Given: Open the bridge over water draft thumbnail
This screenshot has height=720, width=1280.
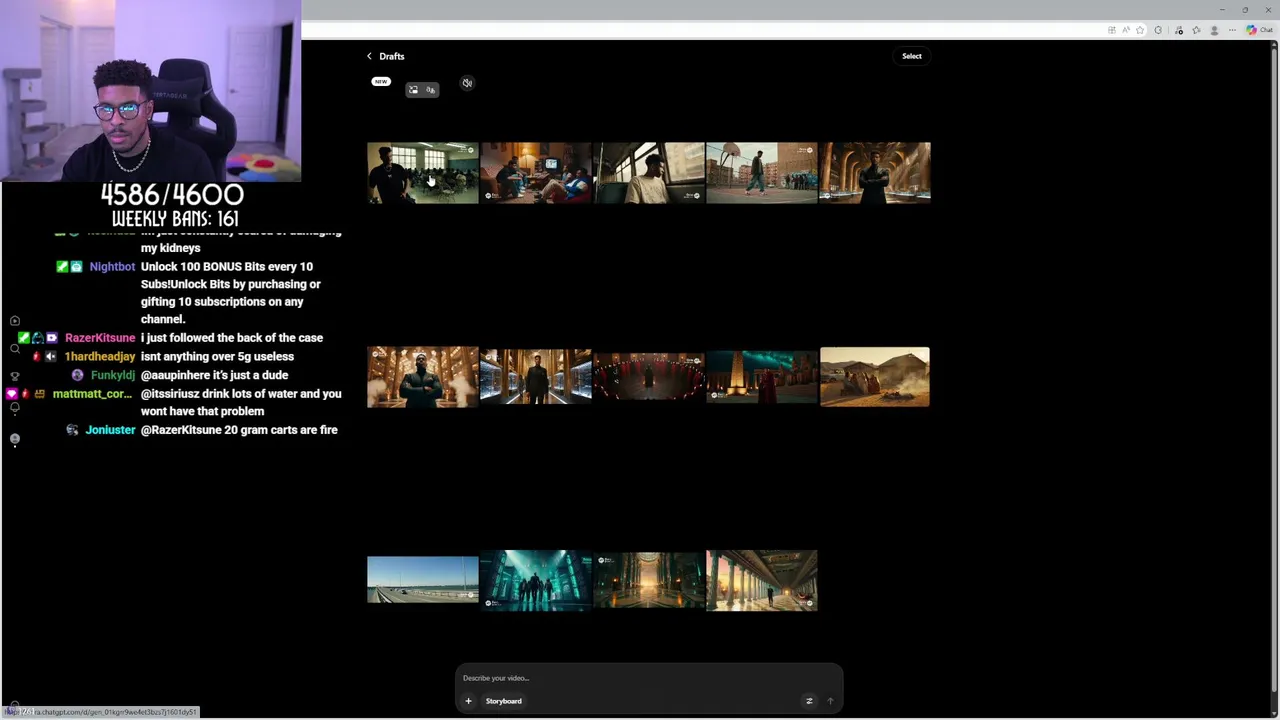Looking at the screenshot, I should 422,580.
